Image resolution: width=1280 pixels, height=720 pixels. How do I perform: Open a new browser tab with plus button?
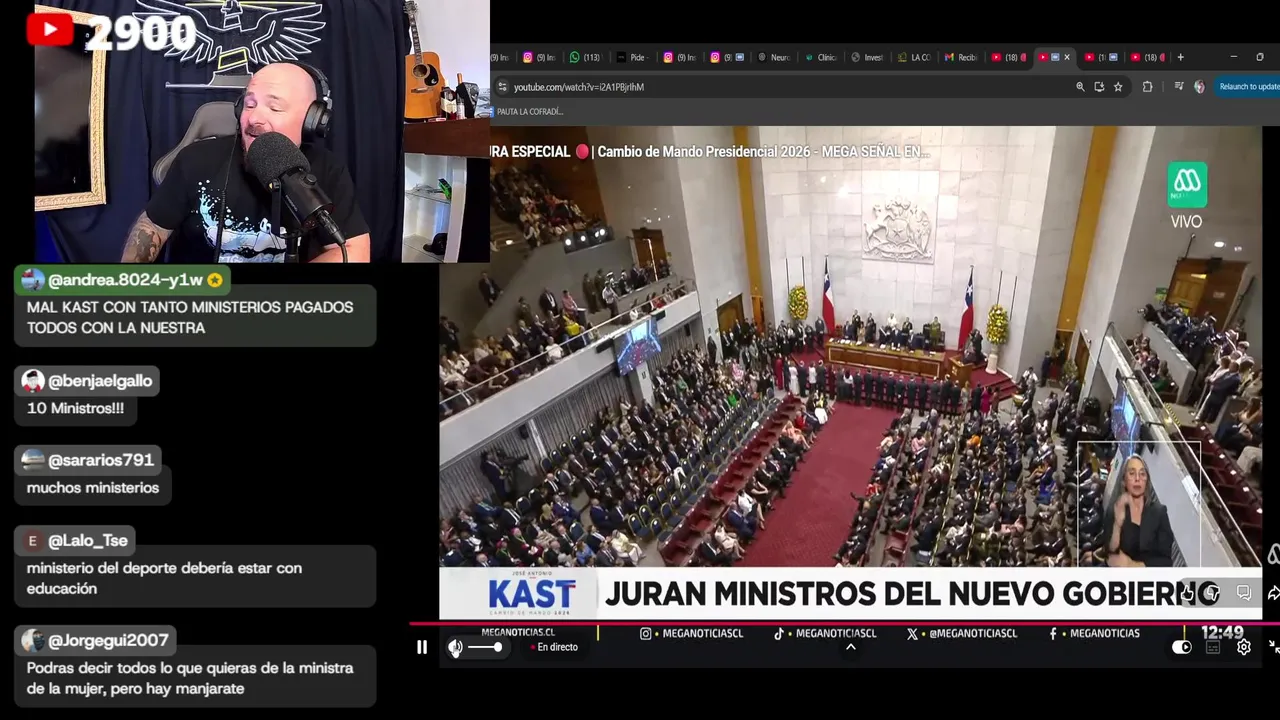(1180, 57)
